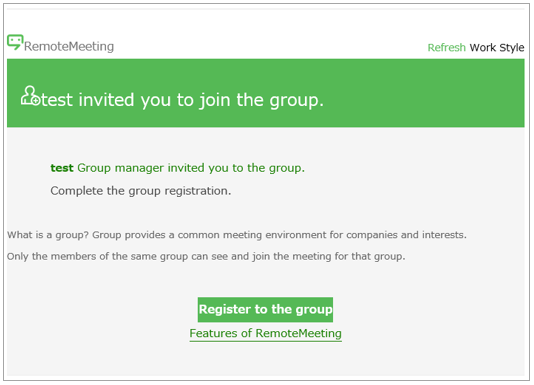Click the RemoteMeeting chat bubble logo icon

(15, 42)
